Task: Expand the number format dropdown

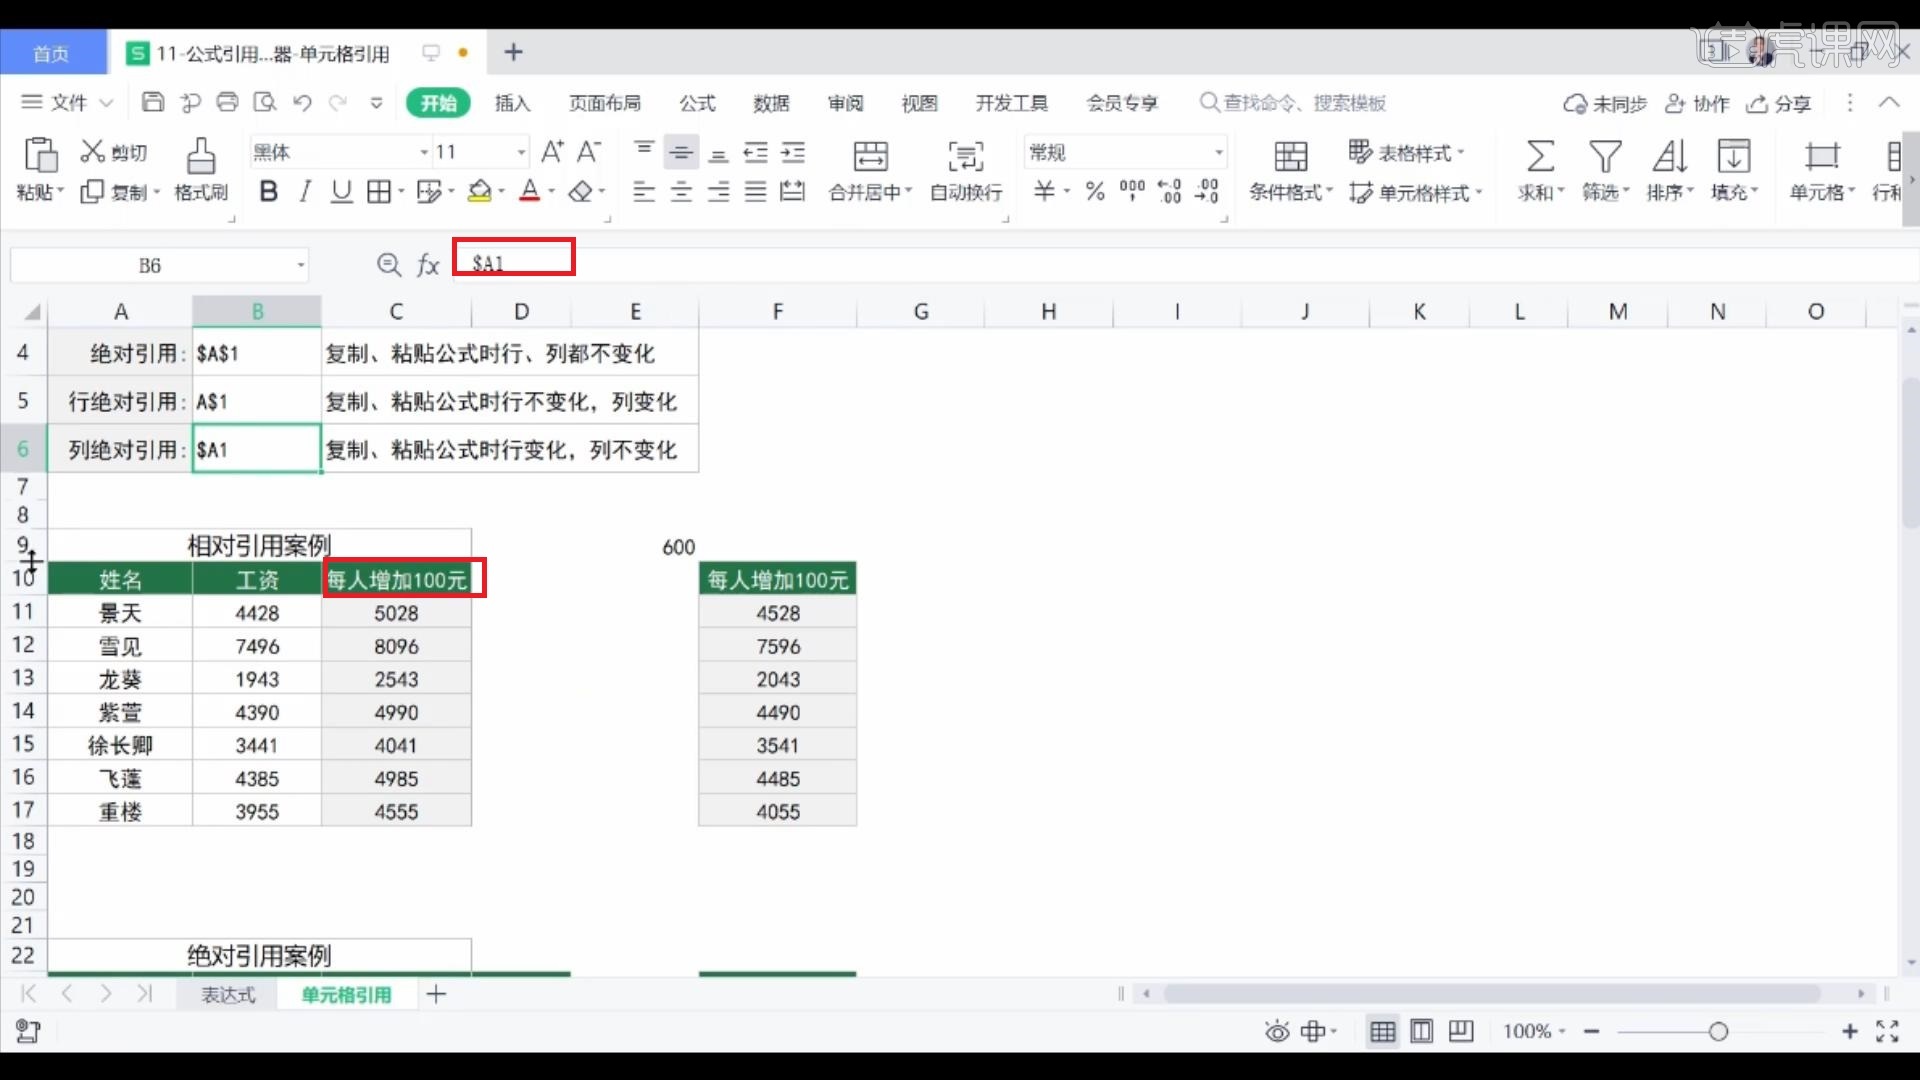Action: point(1218,152)
